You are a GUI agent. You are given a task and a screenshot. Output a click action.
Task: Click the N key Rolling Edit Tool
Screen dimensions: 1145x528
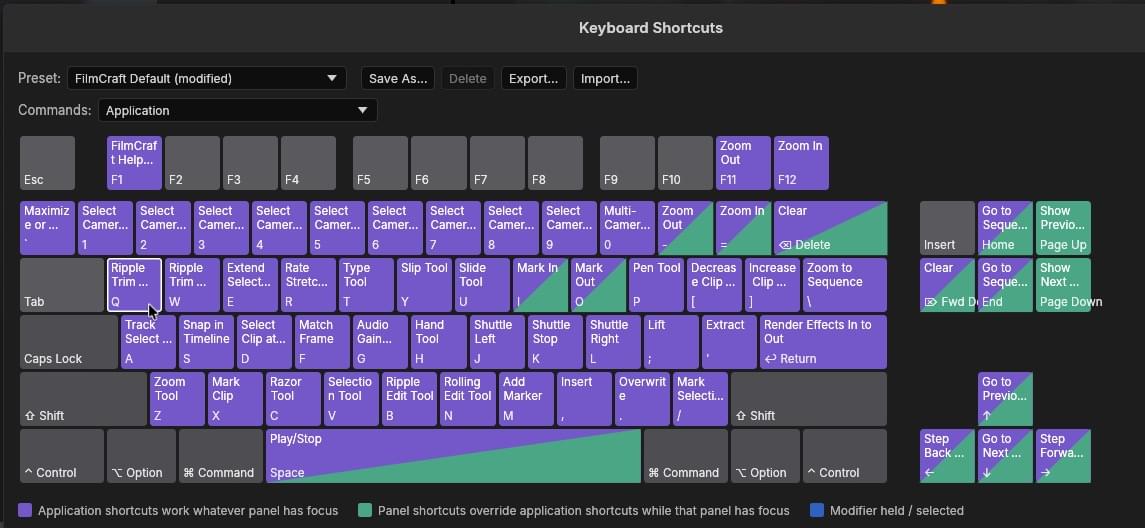[x=467, y=399]
